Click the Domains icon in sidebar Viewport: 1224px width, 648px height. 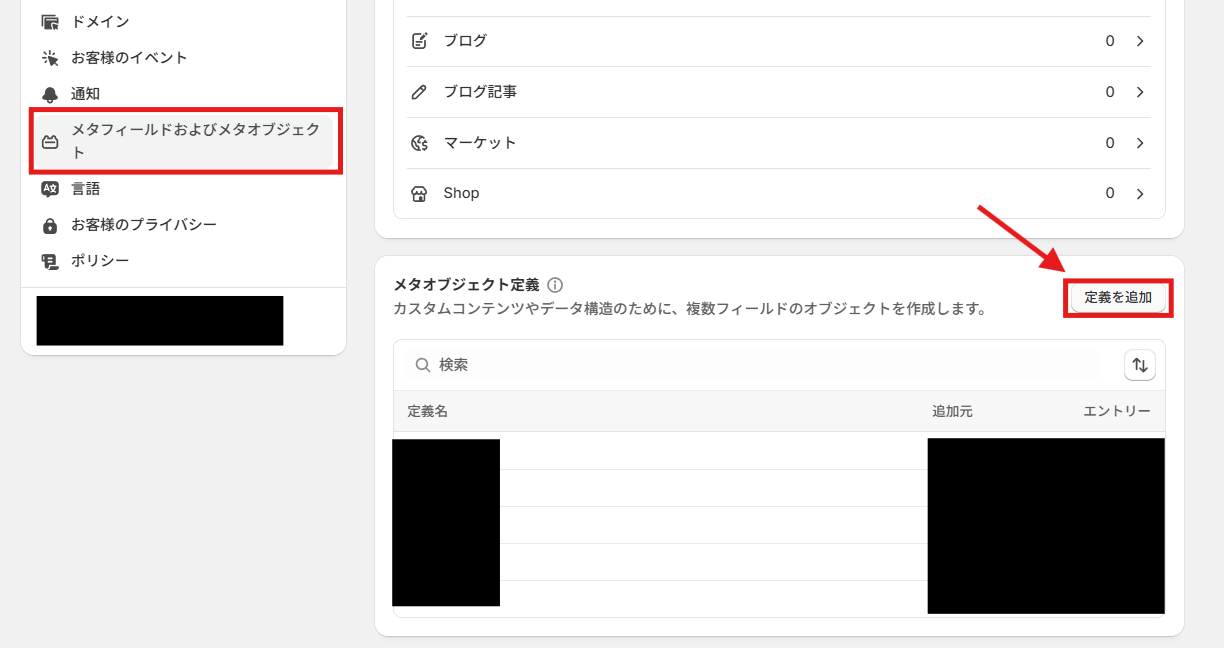pos(50,22)
